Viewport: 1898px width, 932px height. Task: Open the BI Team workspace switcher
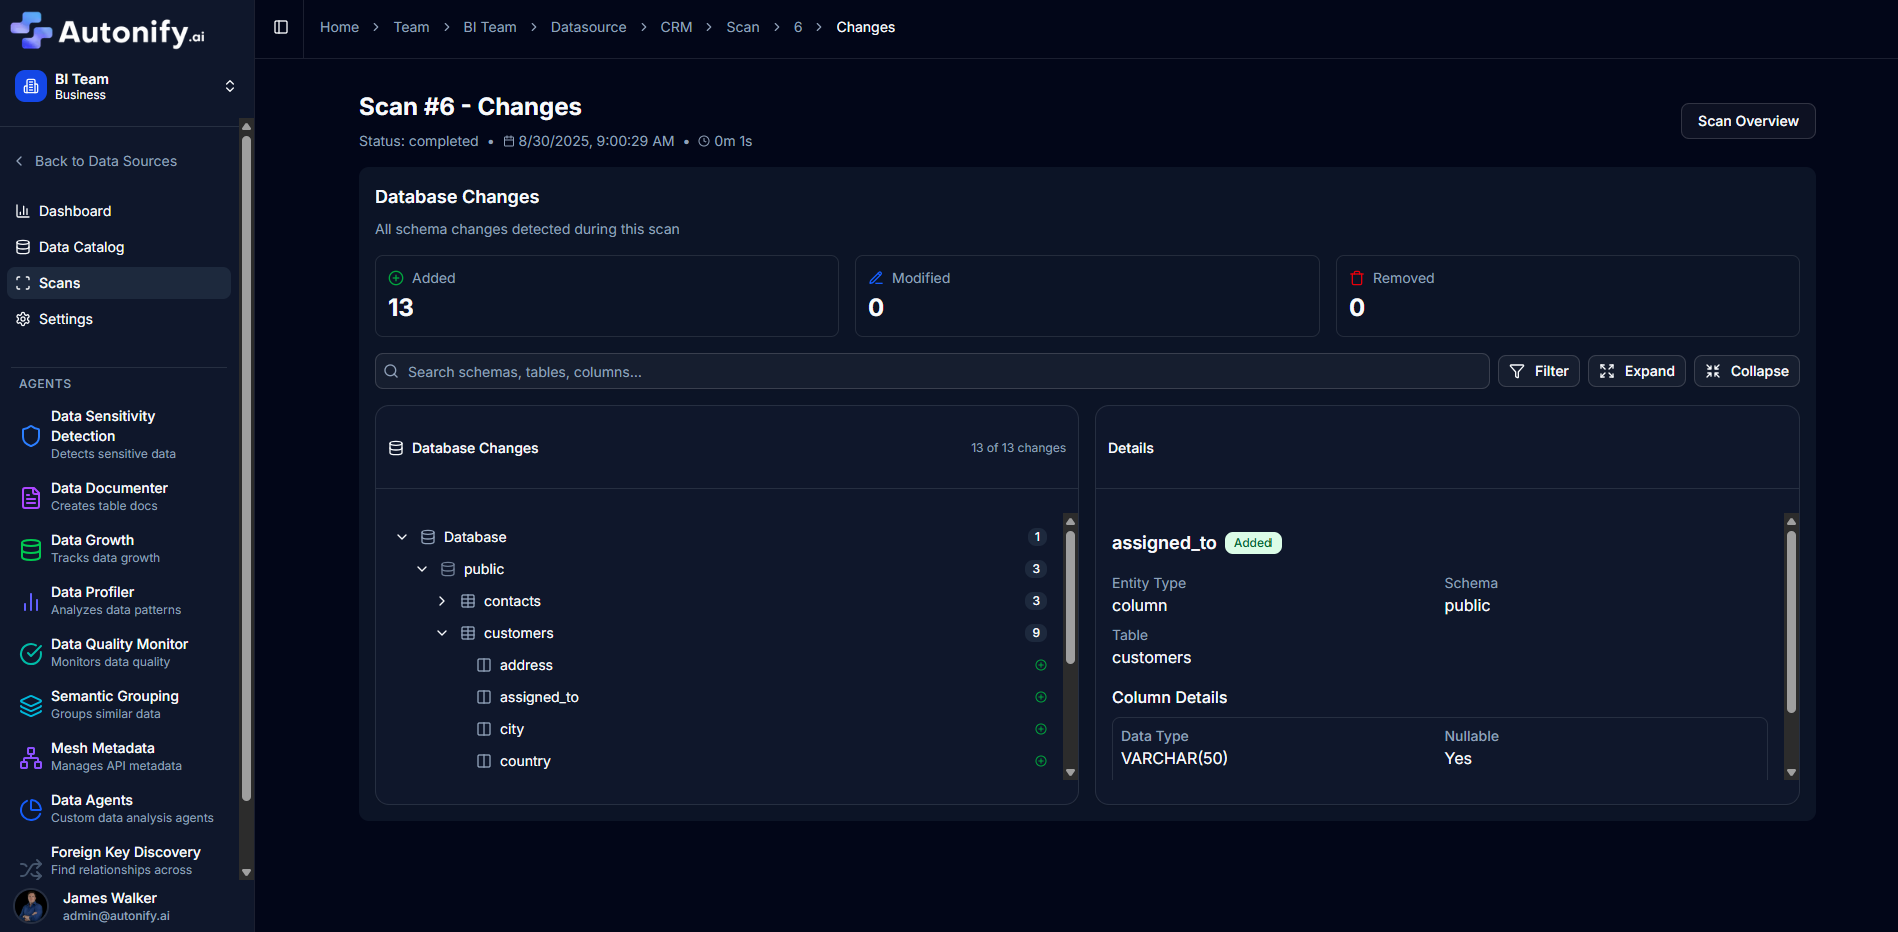[x=126, y=86]
